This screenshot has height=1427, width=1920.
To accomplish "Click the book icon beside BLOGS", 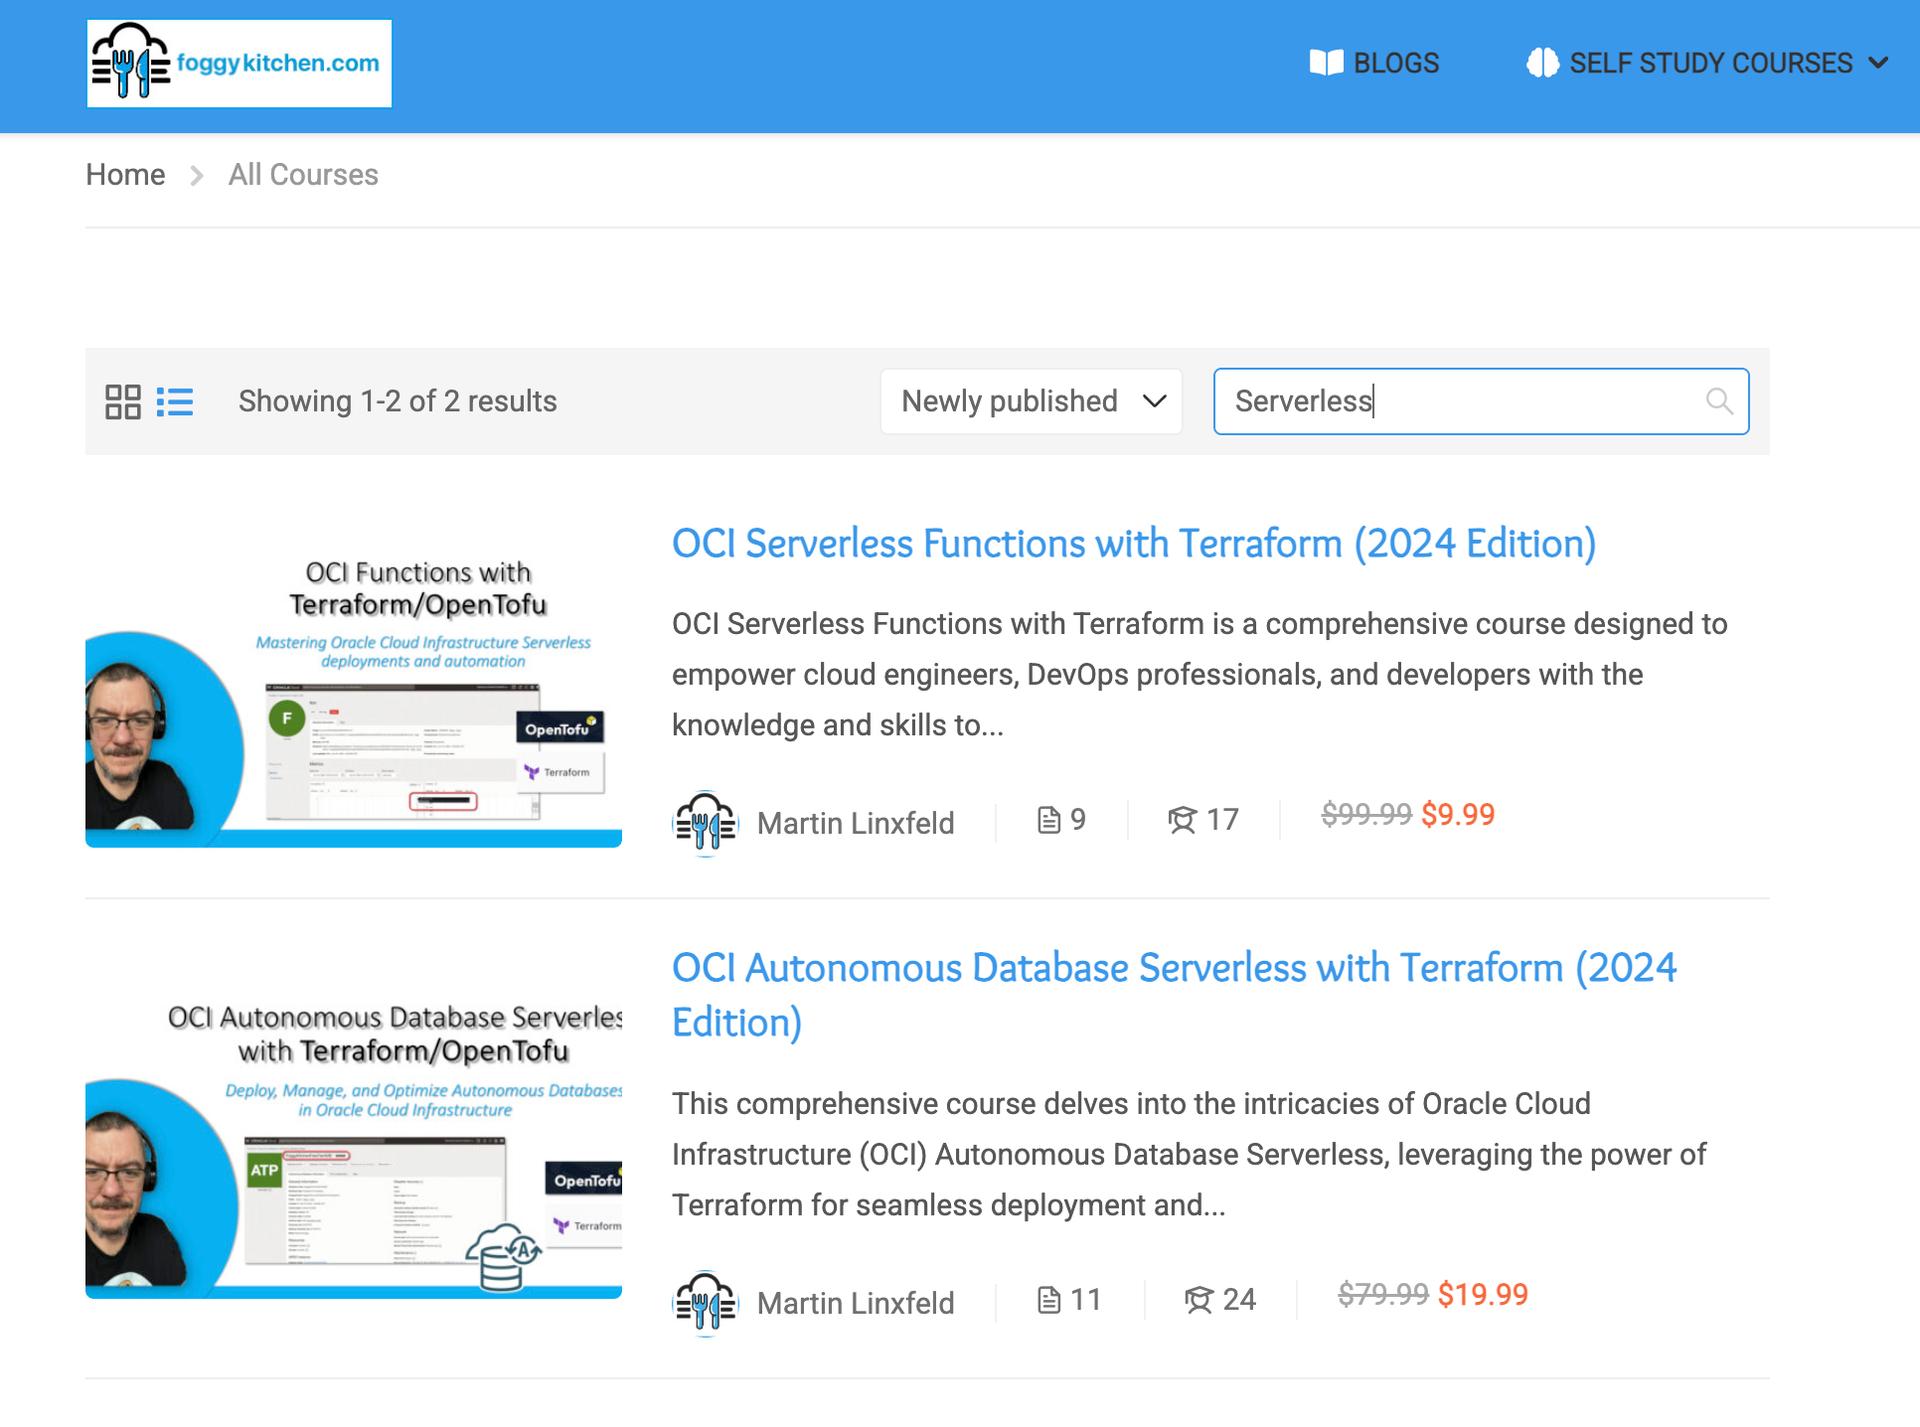I will (x=1326, y=63).
